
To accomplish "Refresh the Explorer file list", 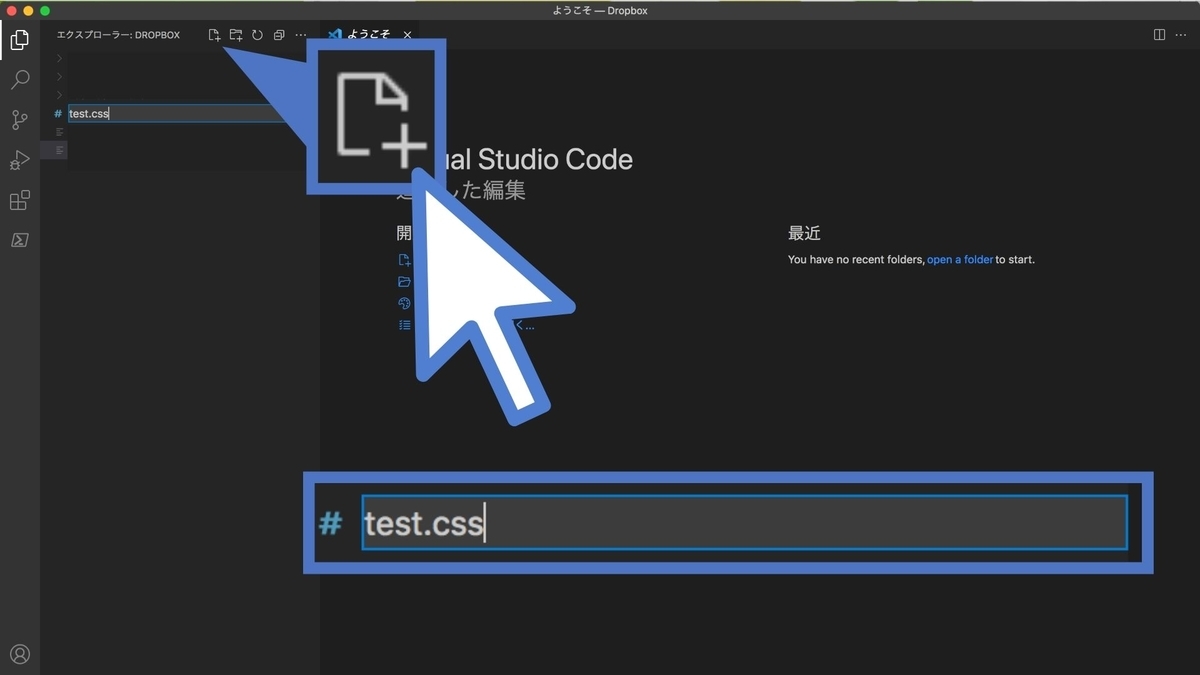I will point(257,35).
